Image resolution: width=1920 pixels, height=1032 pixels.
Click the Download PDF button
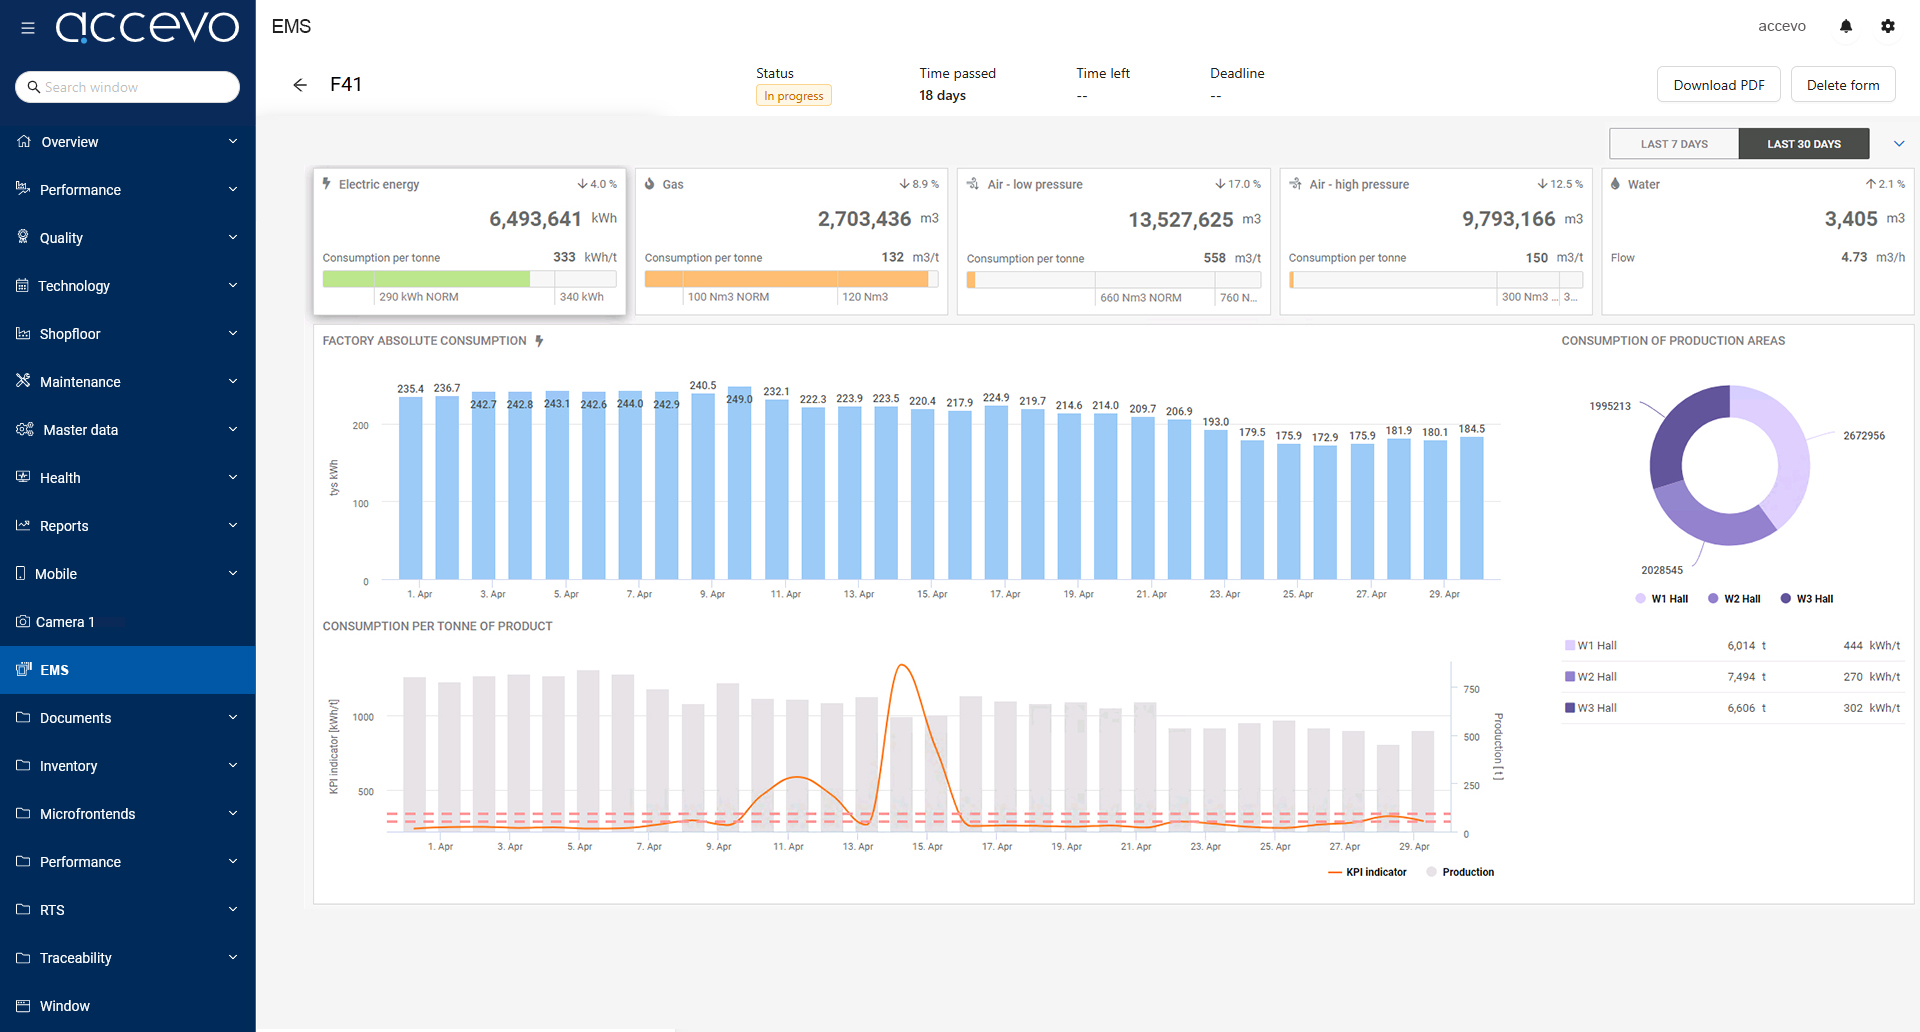coord(1719,85)
